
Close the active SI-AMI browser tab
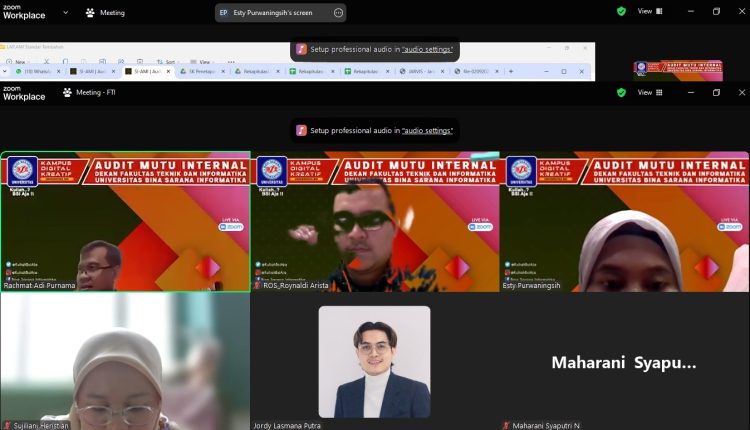click(168, 71)
